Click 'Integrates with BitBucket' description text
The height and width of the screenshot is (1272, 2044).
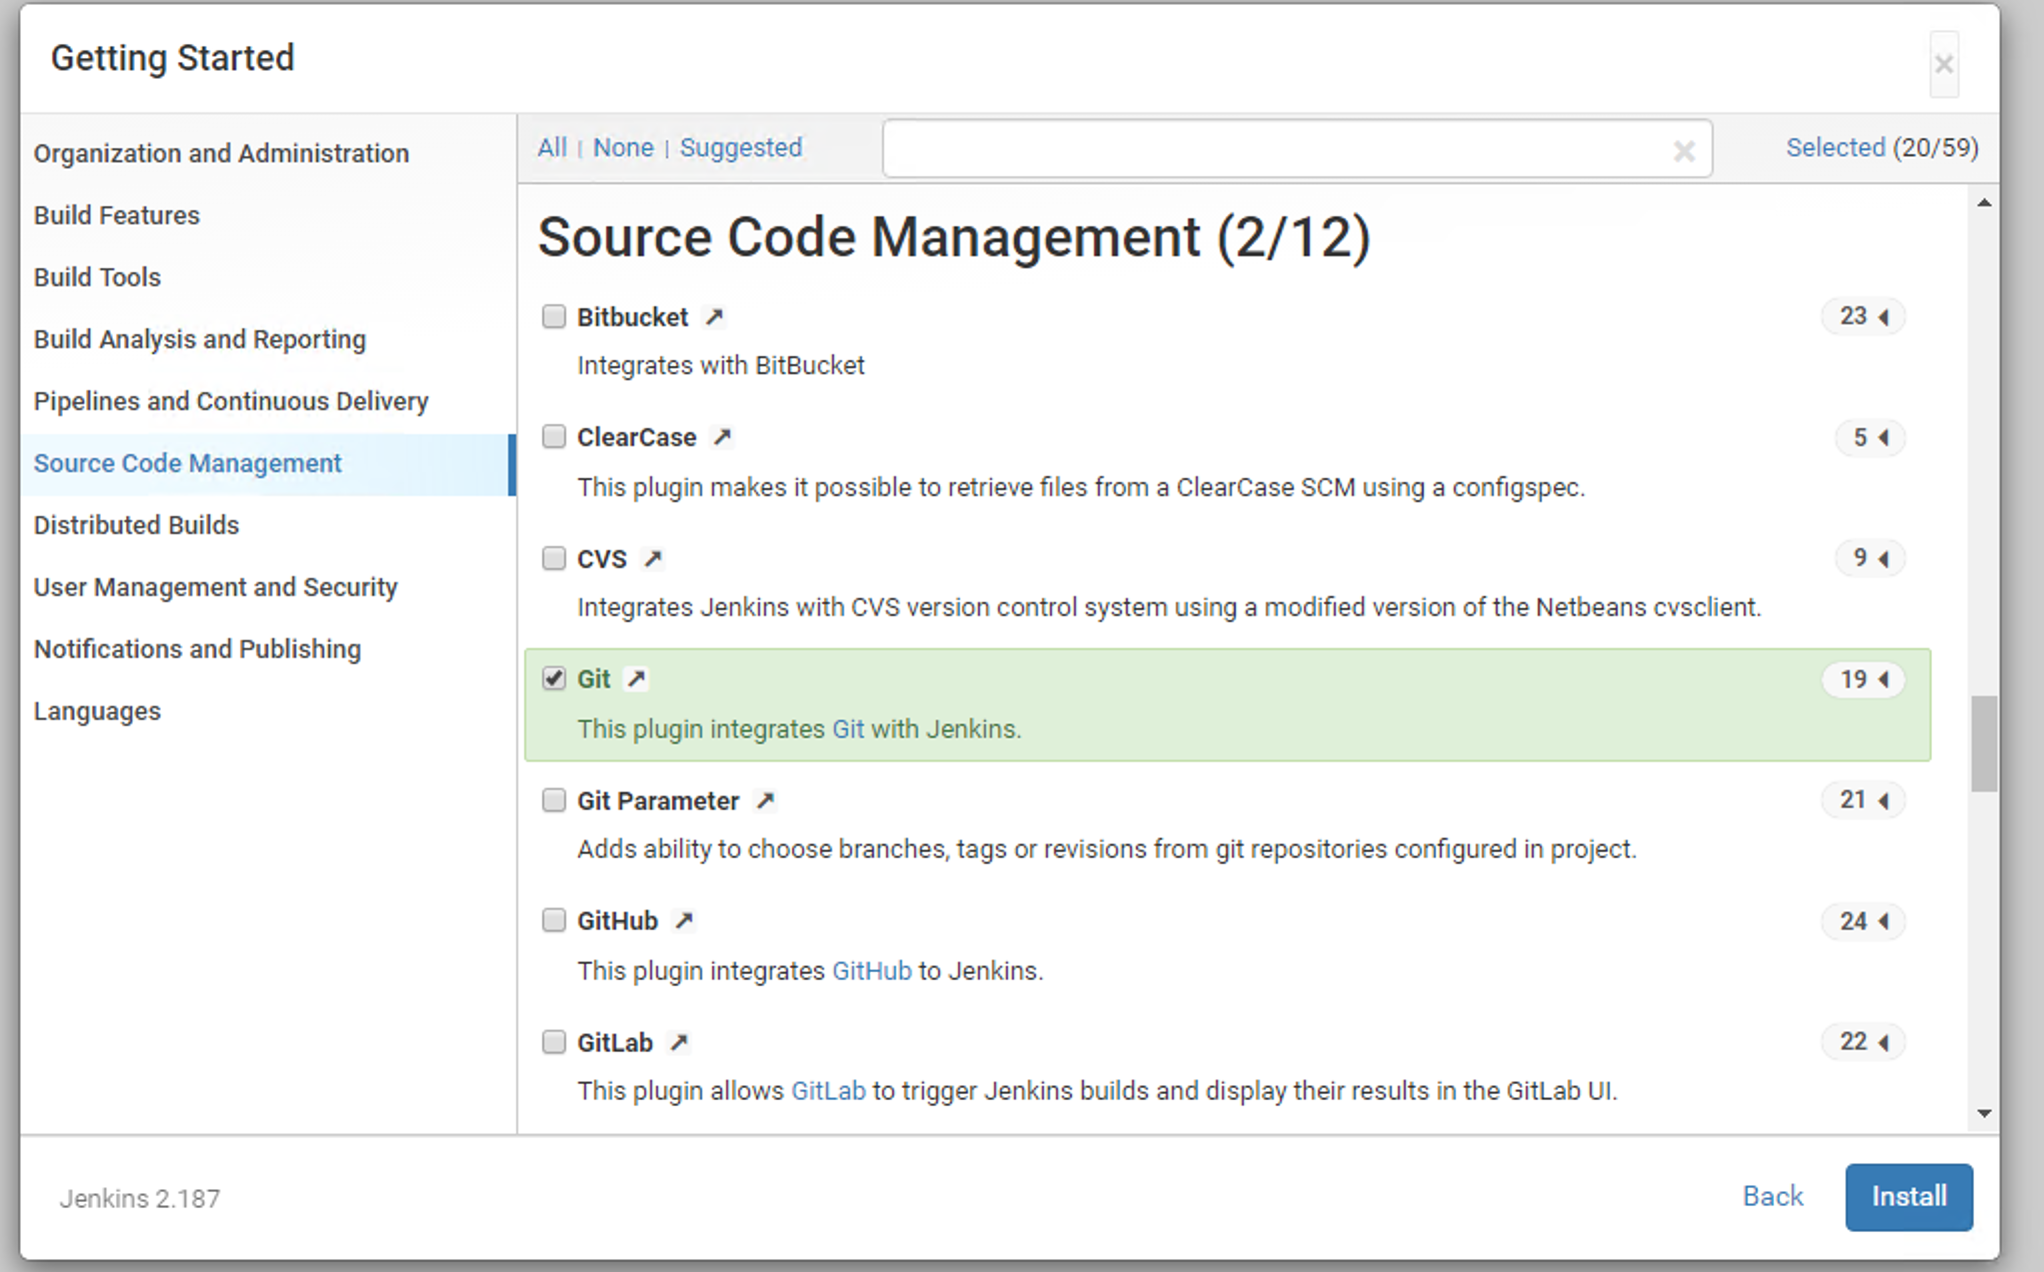pyautogui.click(x=721, y=366)
